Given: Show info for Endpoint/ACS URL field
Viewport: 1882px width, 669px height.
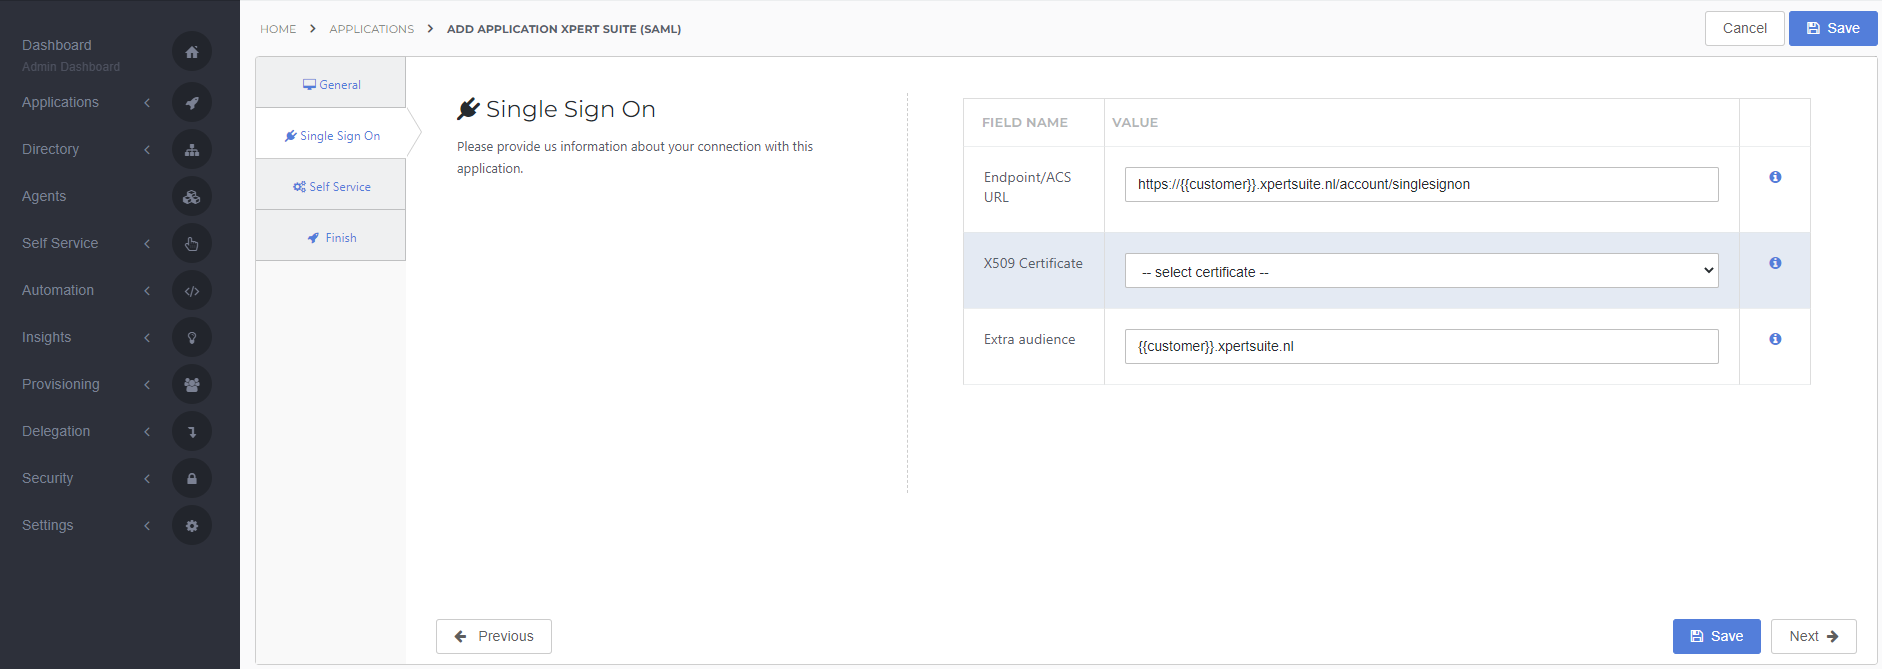Looking at the screenshot, I should pyautogui.click(x=1775, y=177).
